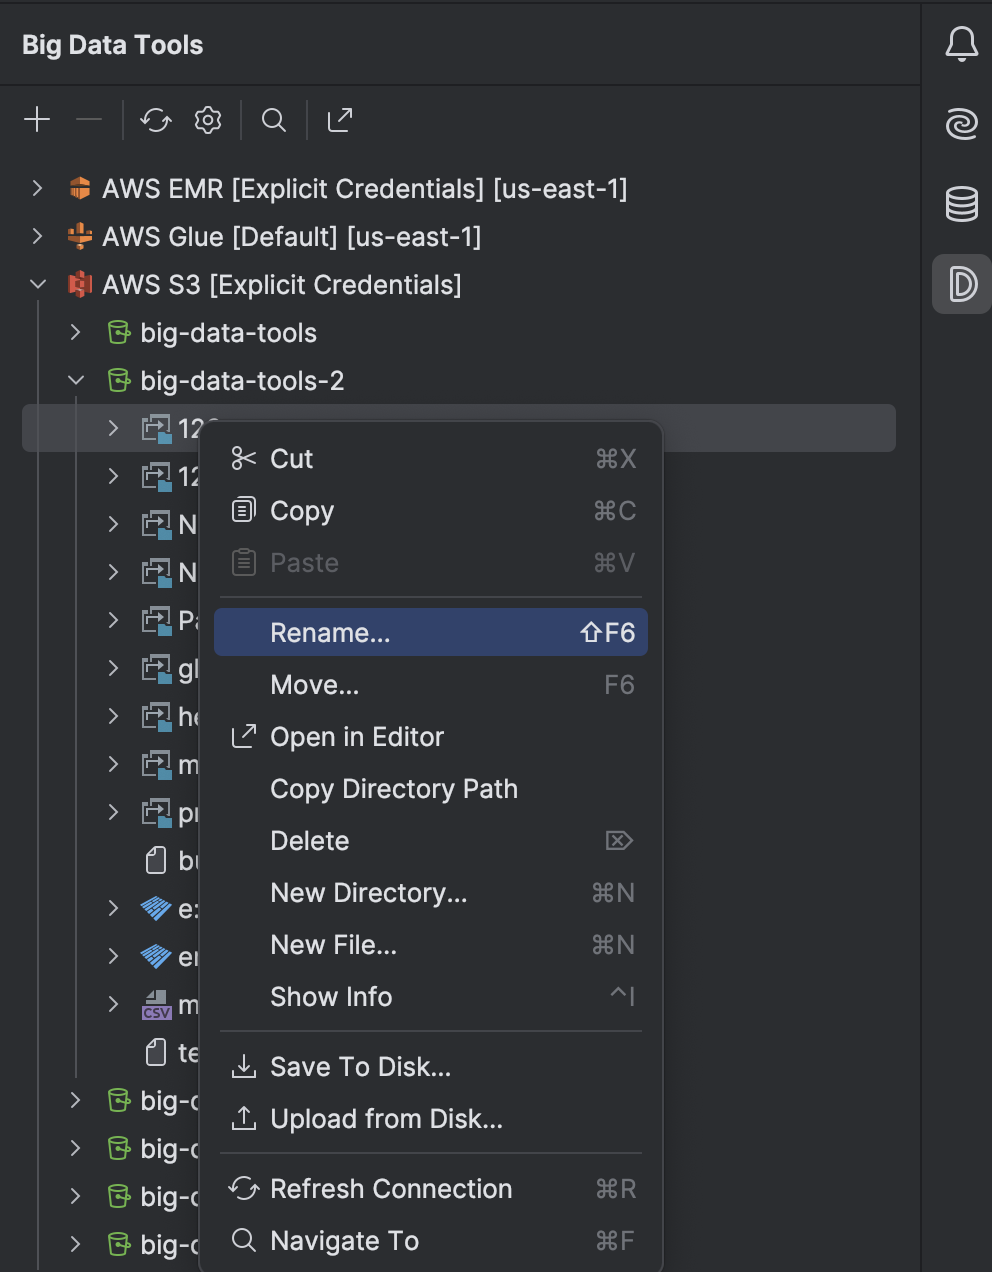Expand the AWS Glue connection node
This screenshot has width=992, height=1272.
(x=37, y=236)
